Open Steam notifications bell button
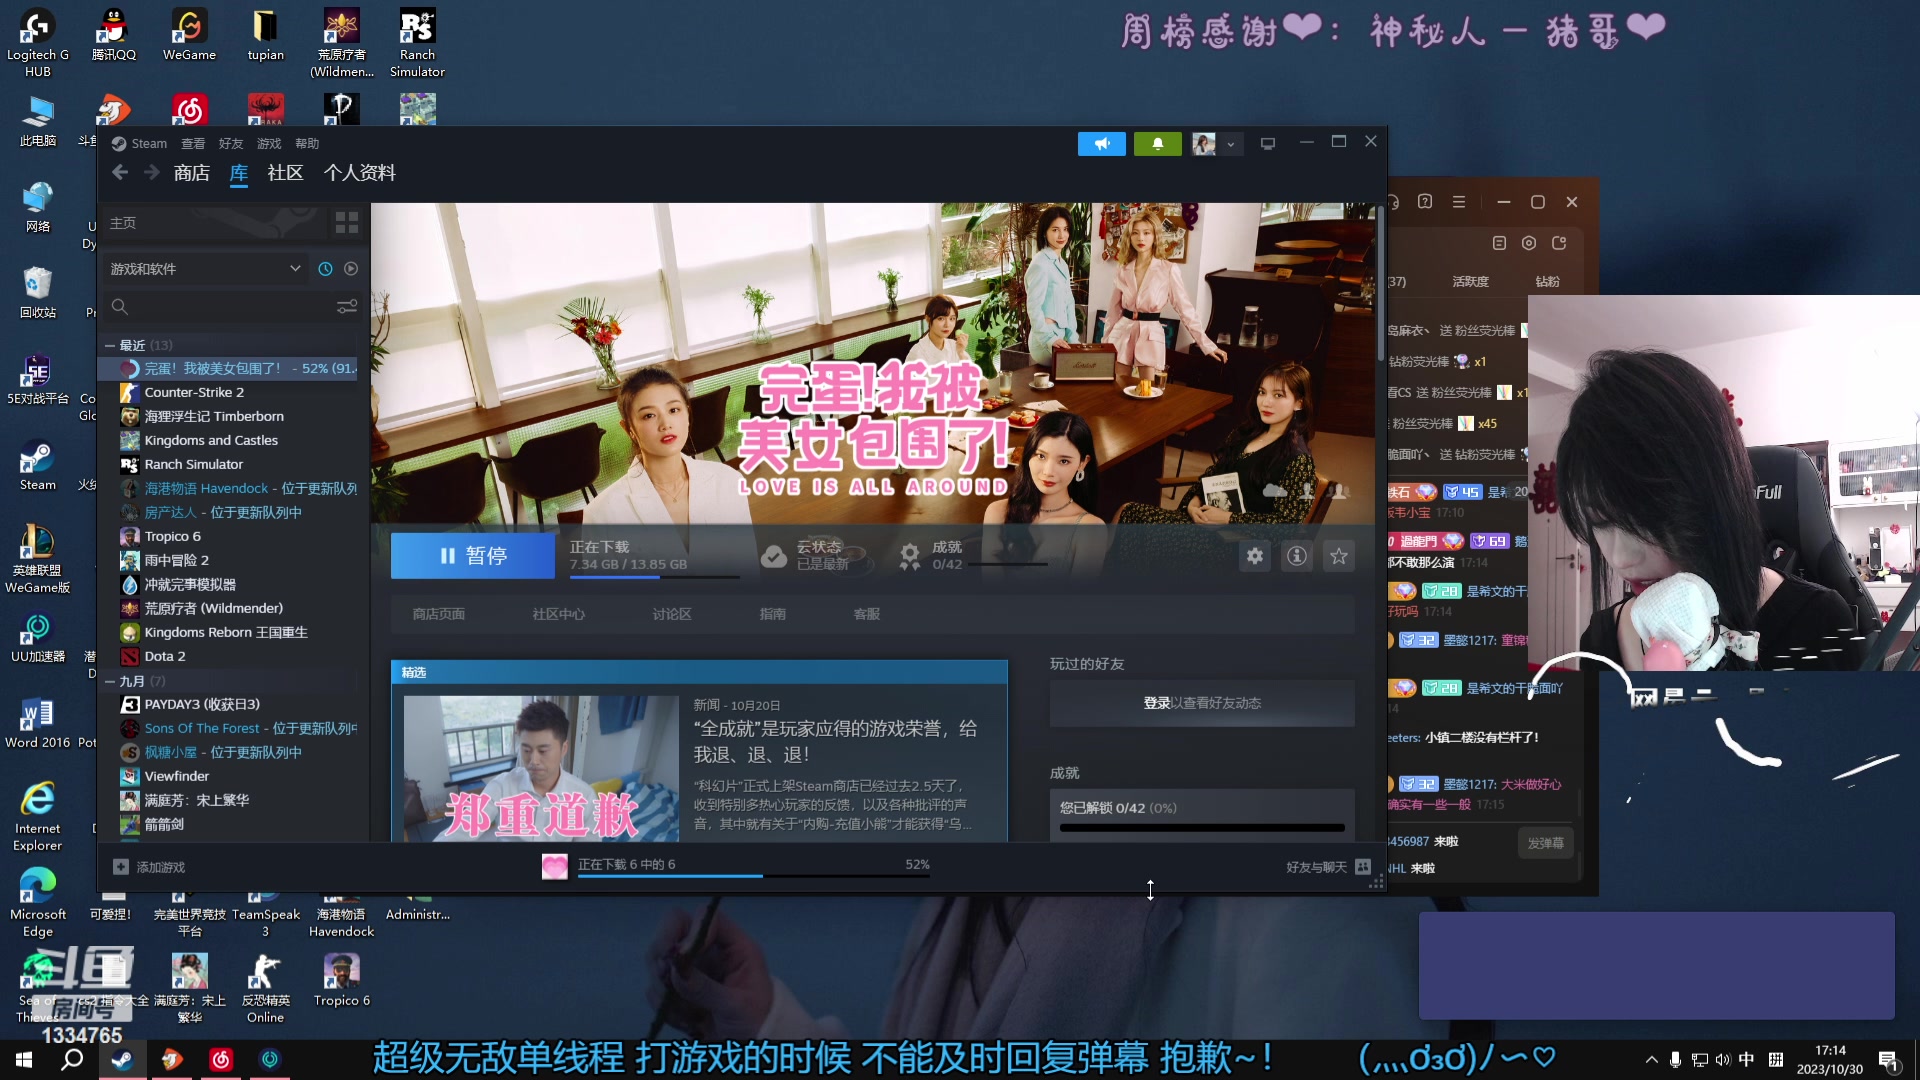1920x1080 pixels. tap(1157, 144)
